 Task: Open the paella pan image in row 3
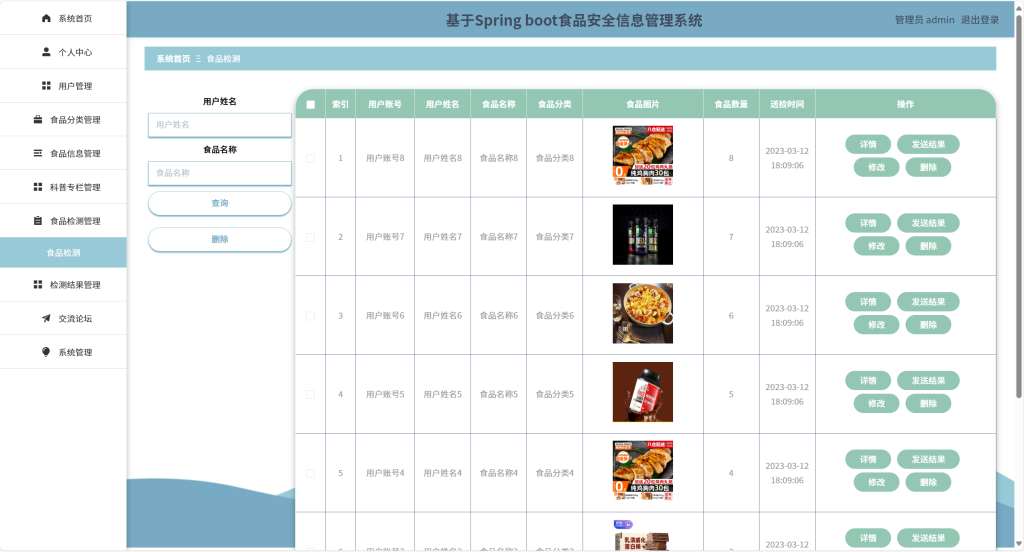643,313
